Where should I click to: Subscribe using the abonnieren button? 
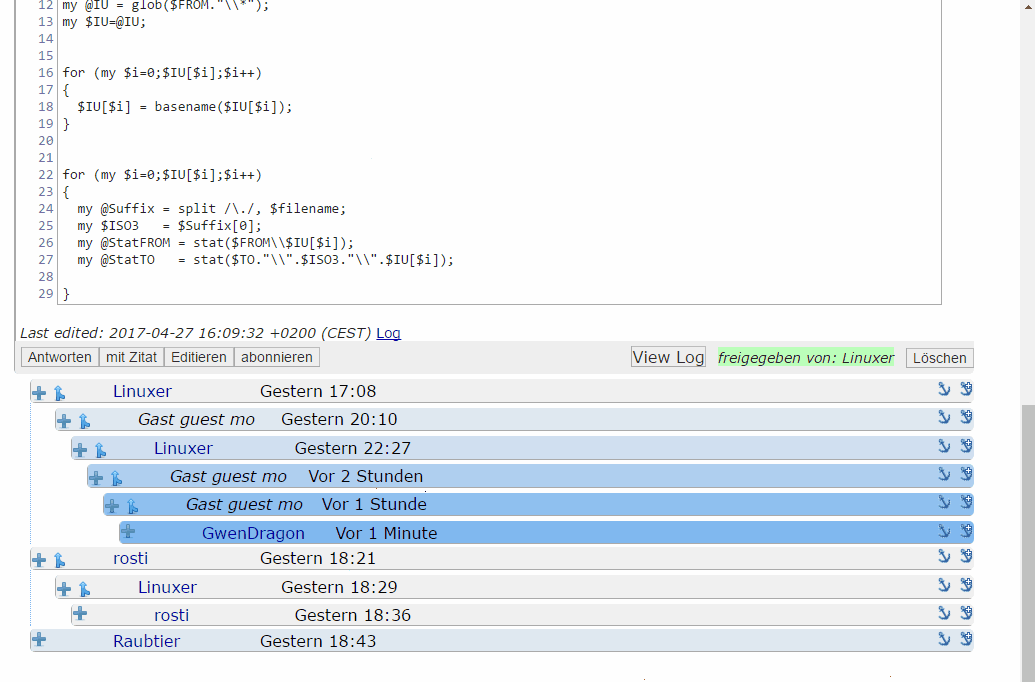tap(277, 357)
